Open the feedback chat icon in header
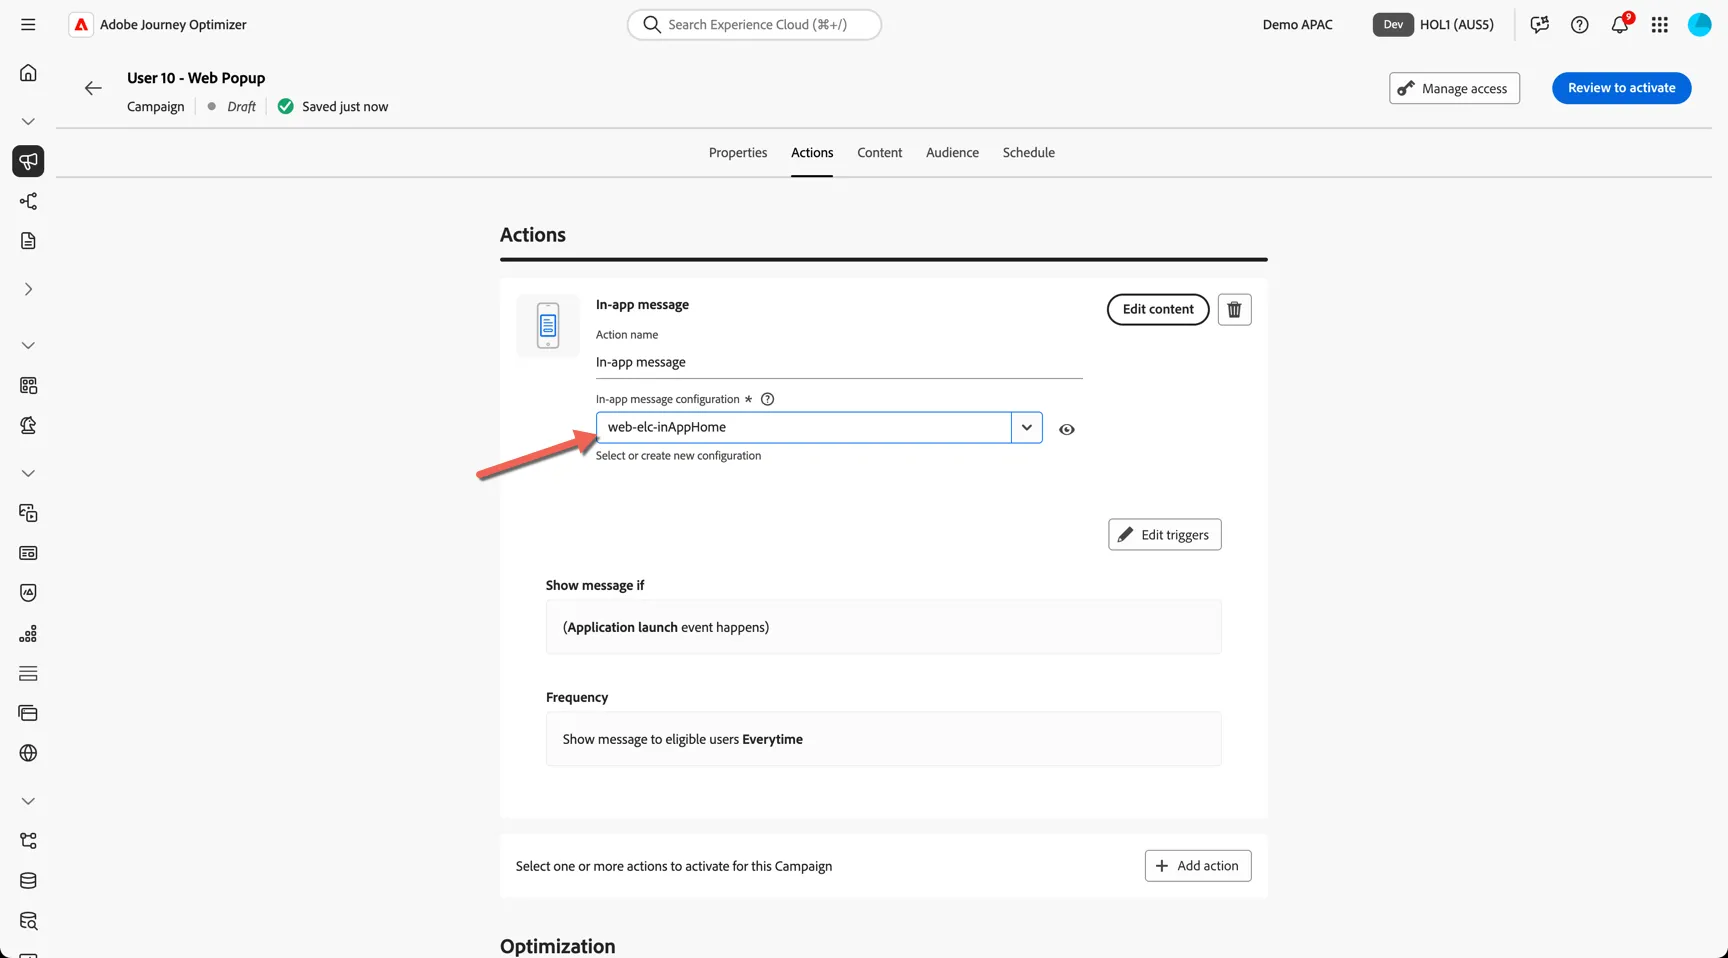The image size is (1728, 958). click(x=1540, y=25)
